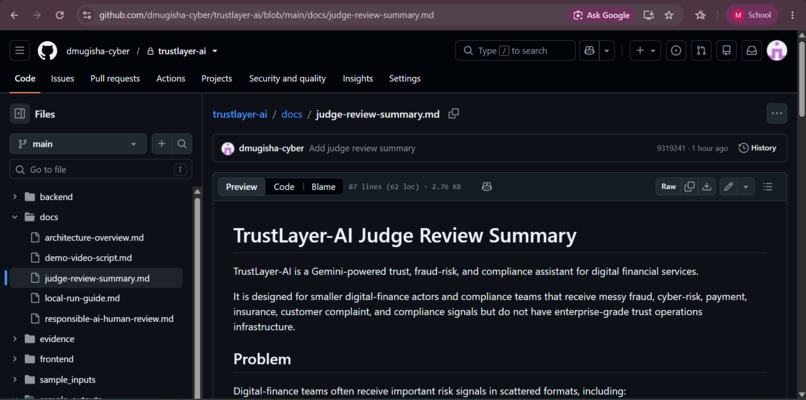The image size is (806, 400).
Task: Open commit hash 9319241
Action: coord(671,148)
